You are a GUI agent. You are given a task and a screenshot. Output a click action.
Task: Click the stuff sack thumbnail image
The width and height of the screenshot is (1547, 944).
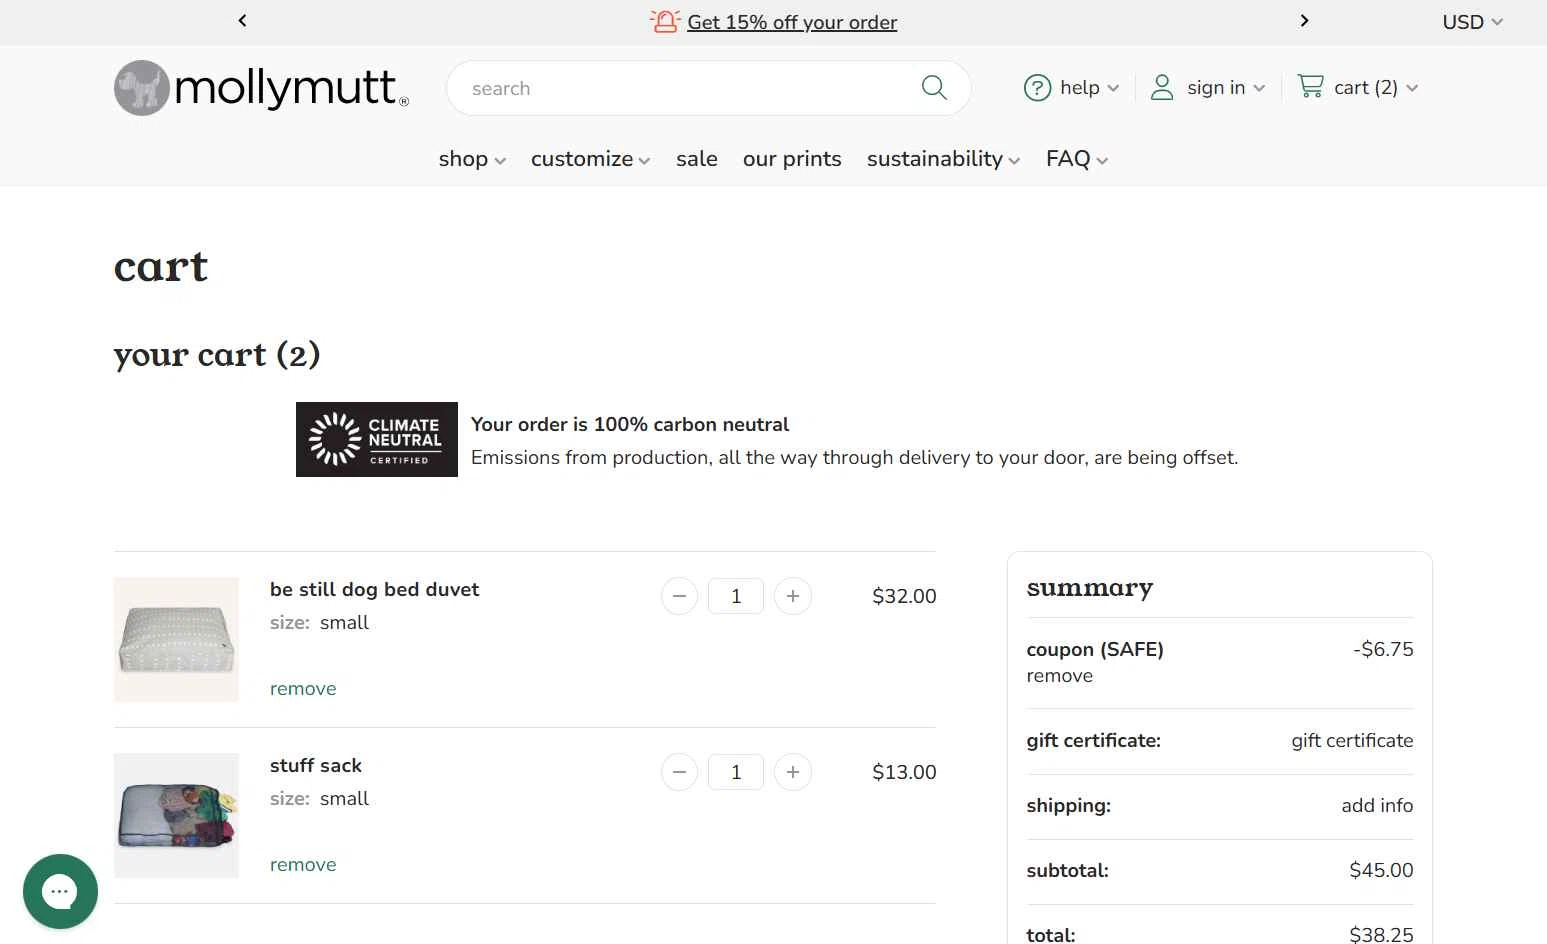176,815
